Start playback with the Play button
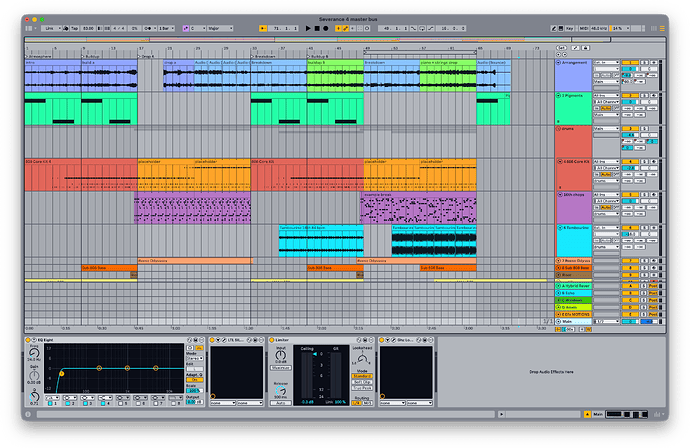690x448 pixels. (x=308, y=28)
